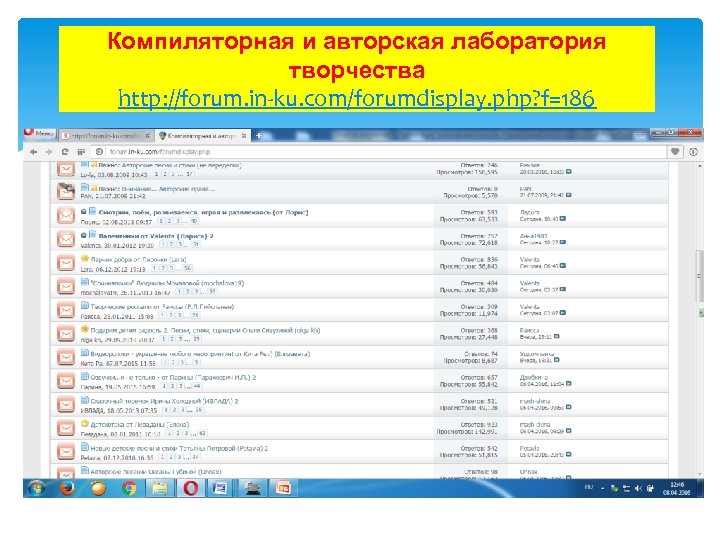Image resolution: width=720 pixels, height=540 pixels.
Task: Open the Windows Start button
Action: click(x=36, y=488)
